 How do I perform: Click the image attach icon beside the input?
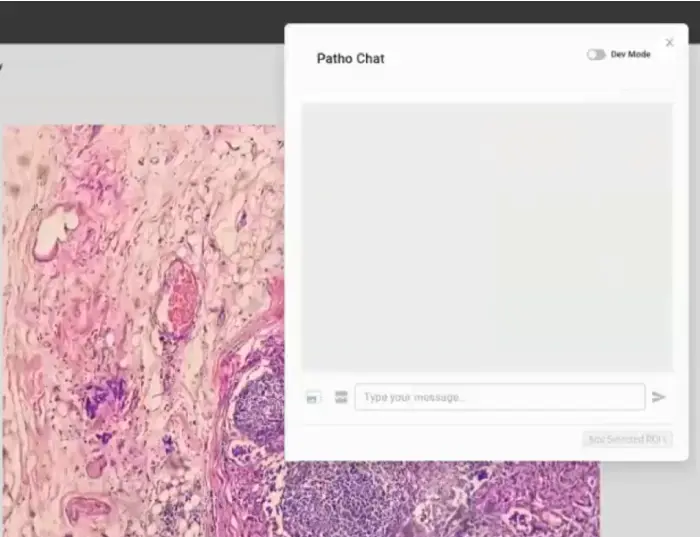tap(313, 398)
